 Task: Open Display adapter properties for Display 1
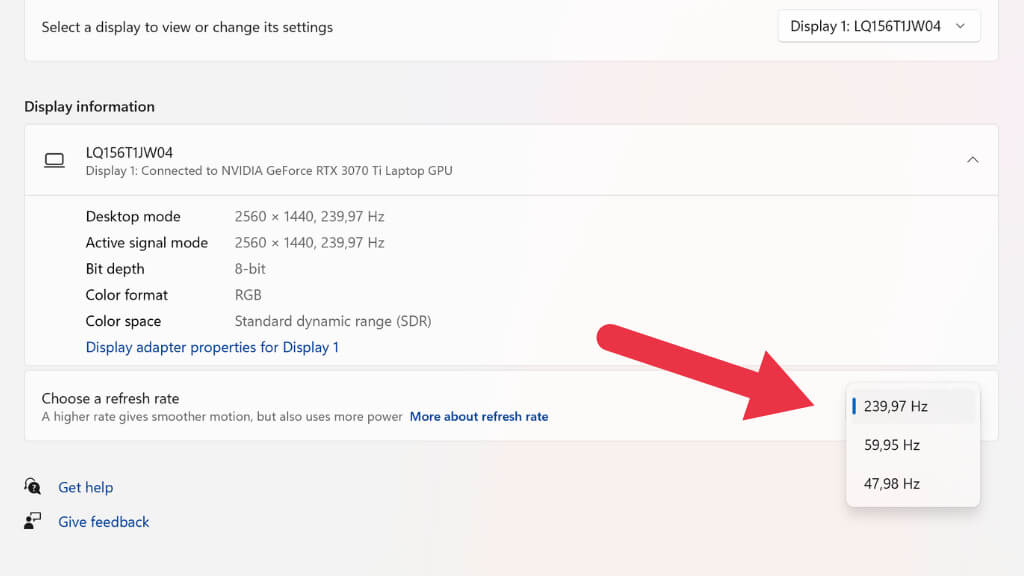coord(212,347)
